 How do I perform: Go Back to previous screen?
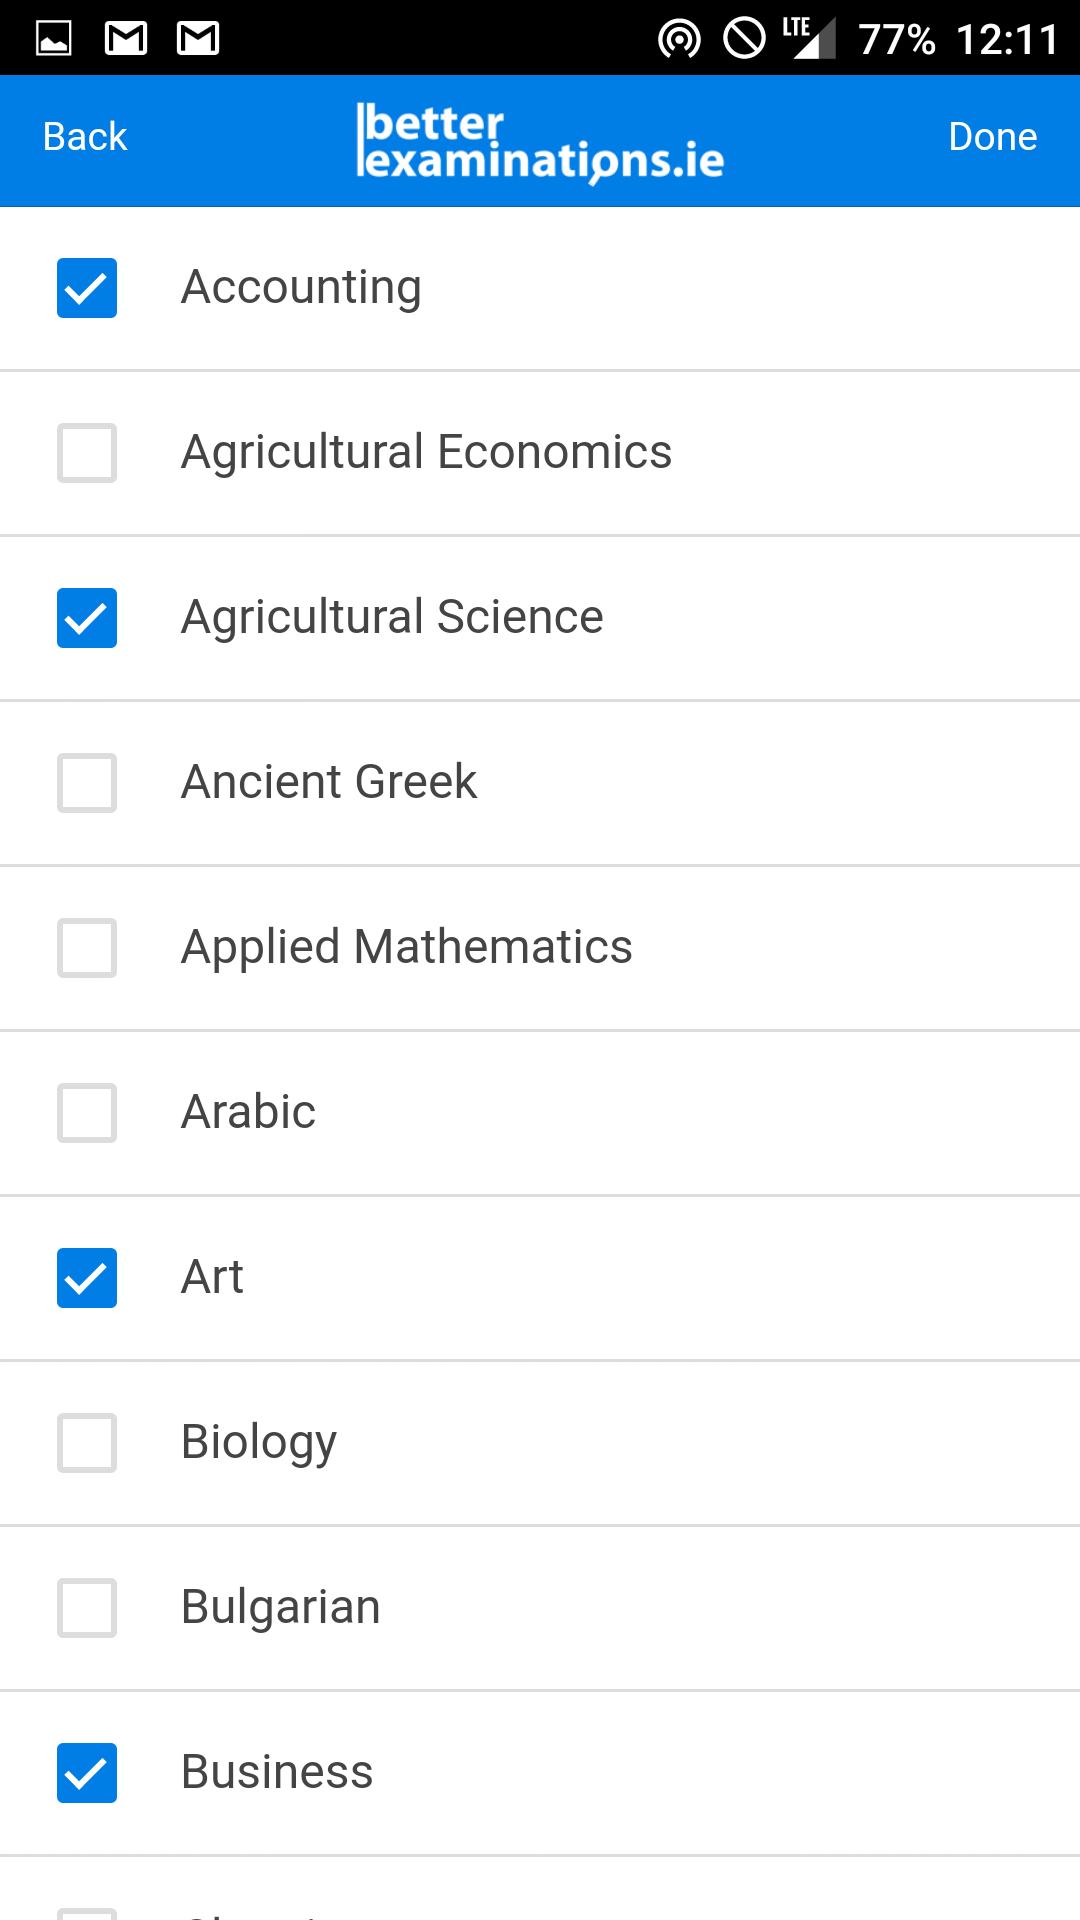pos(85,137)
